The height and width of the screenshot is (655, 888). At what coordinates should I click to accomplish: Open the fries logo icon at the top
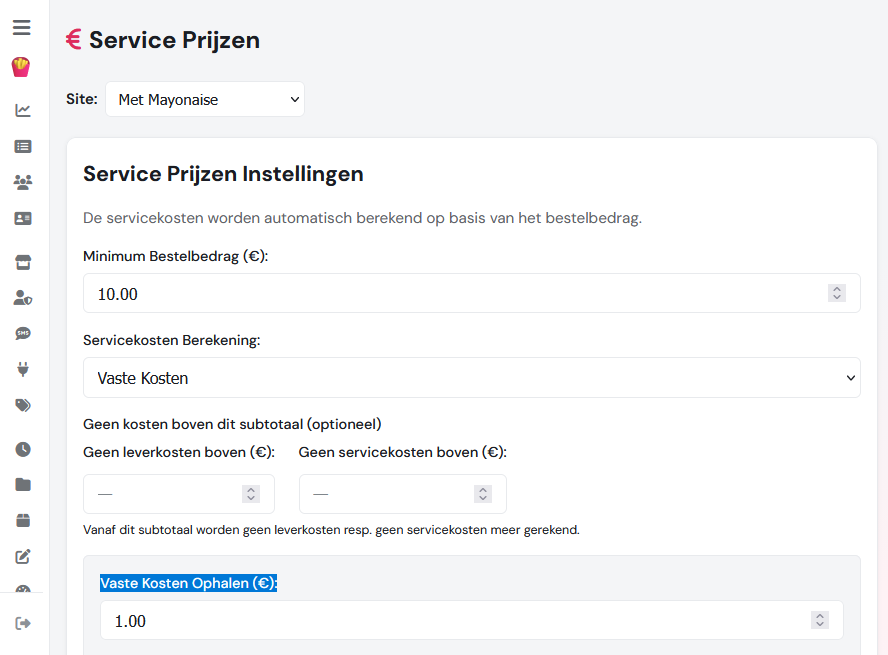click(x=22, y=67)
